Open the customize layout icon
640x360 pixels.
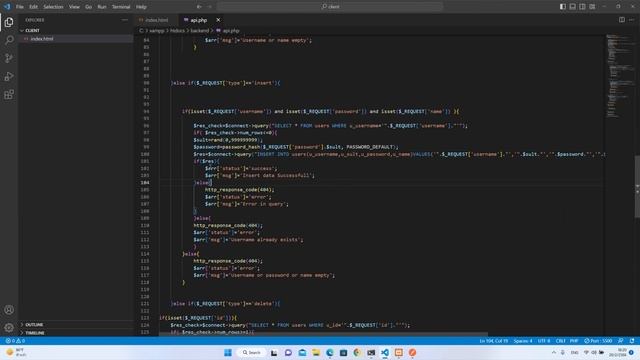point(592,7)
